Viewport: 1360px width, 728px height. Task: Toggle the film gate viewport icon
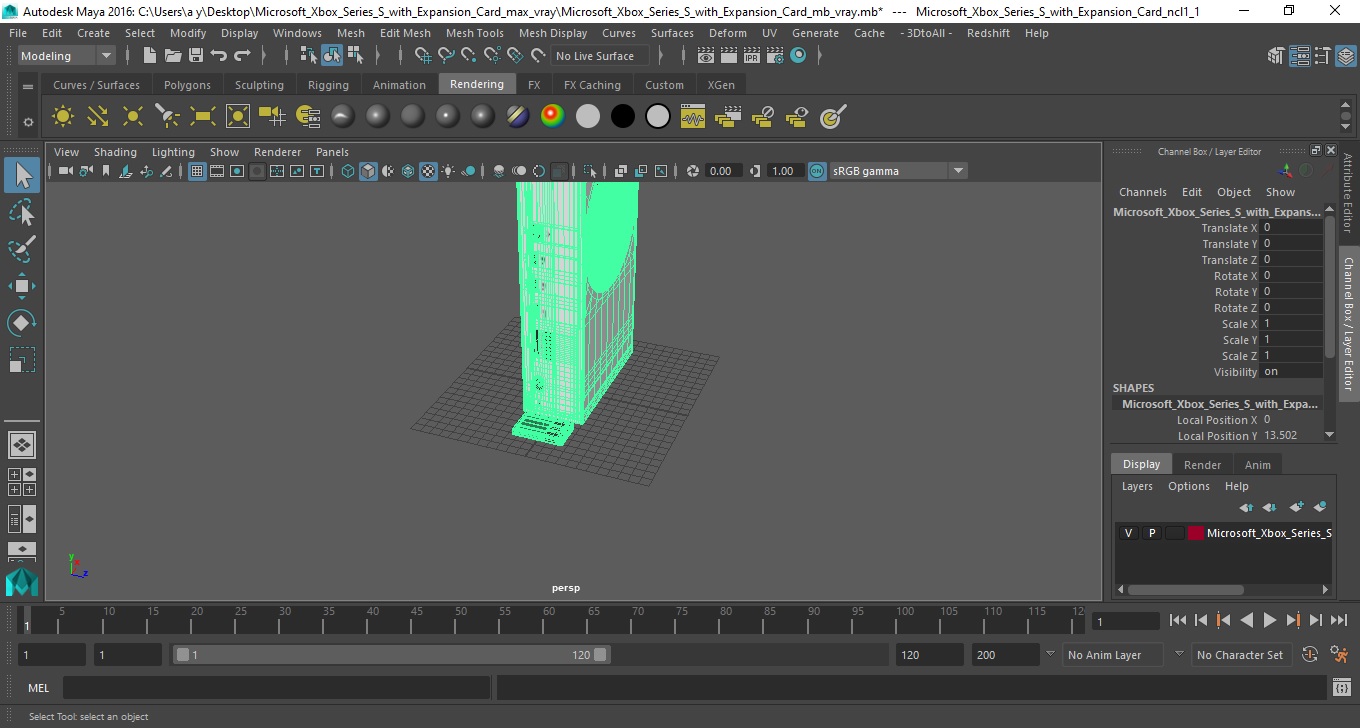click(217, 171)
